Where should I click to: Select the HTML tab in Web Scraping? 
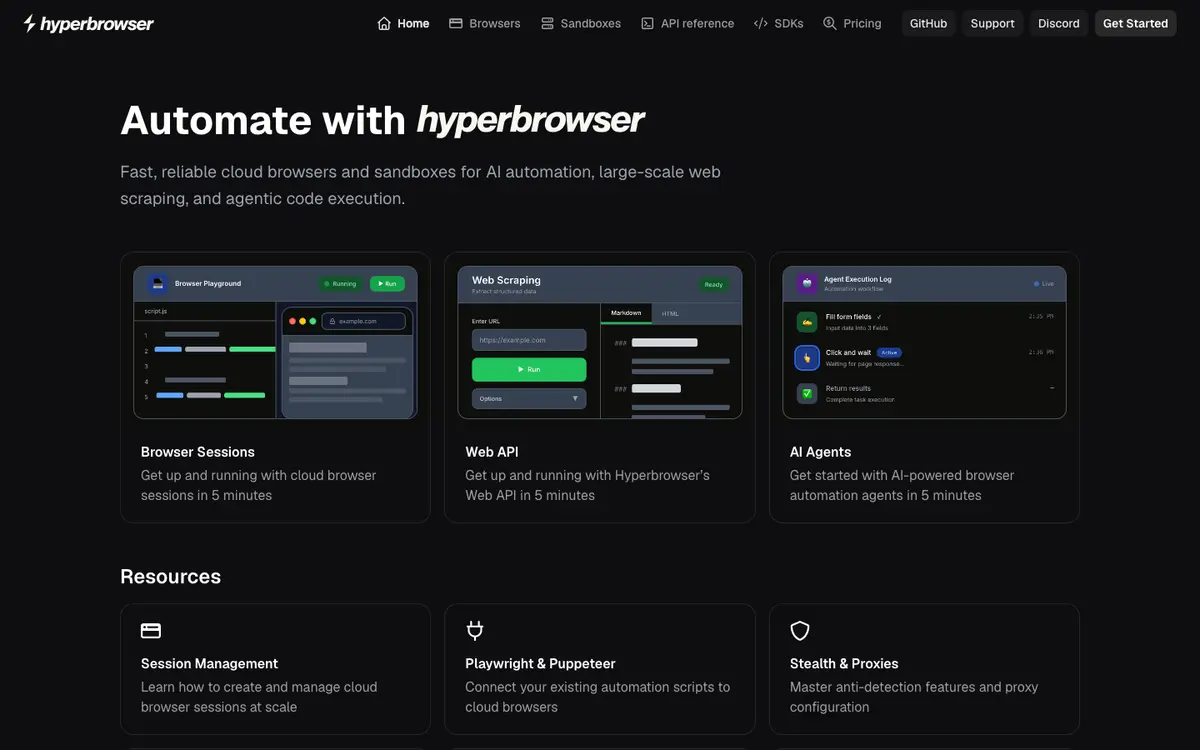pos(670,313)
